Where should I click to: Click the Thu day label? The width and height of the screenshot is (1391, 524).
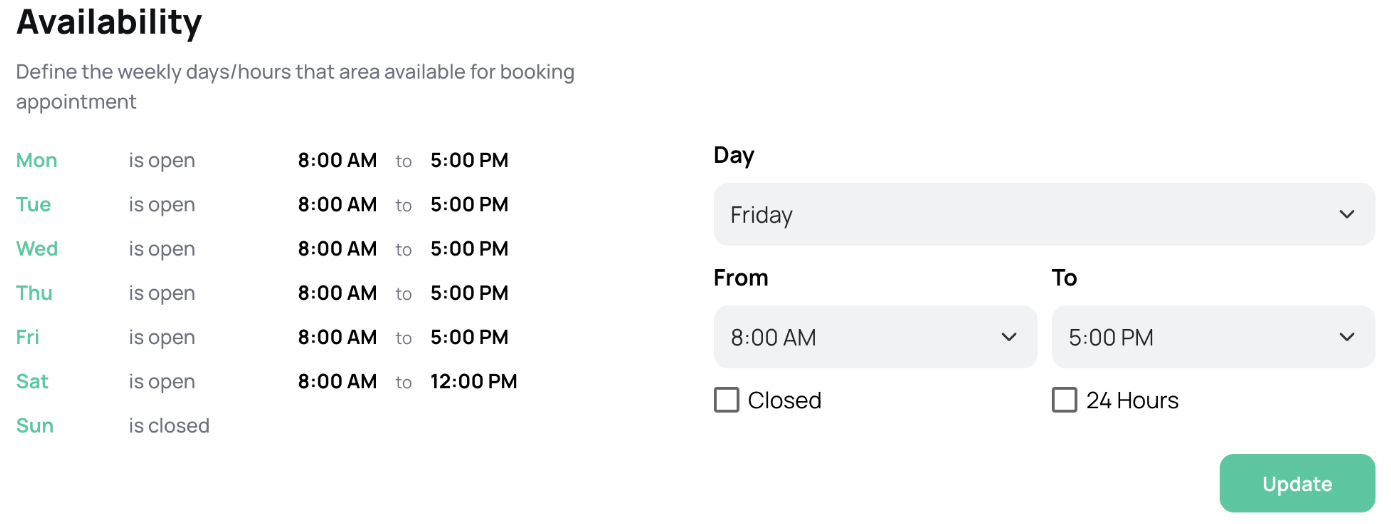tap(34, 293)
